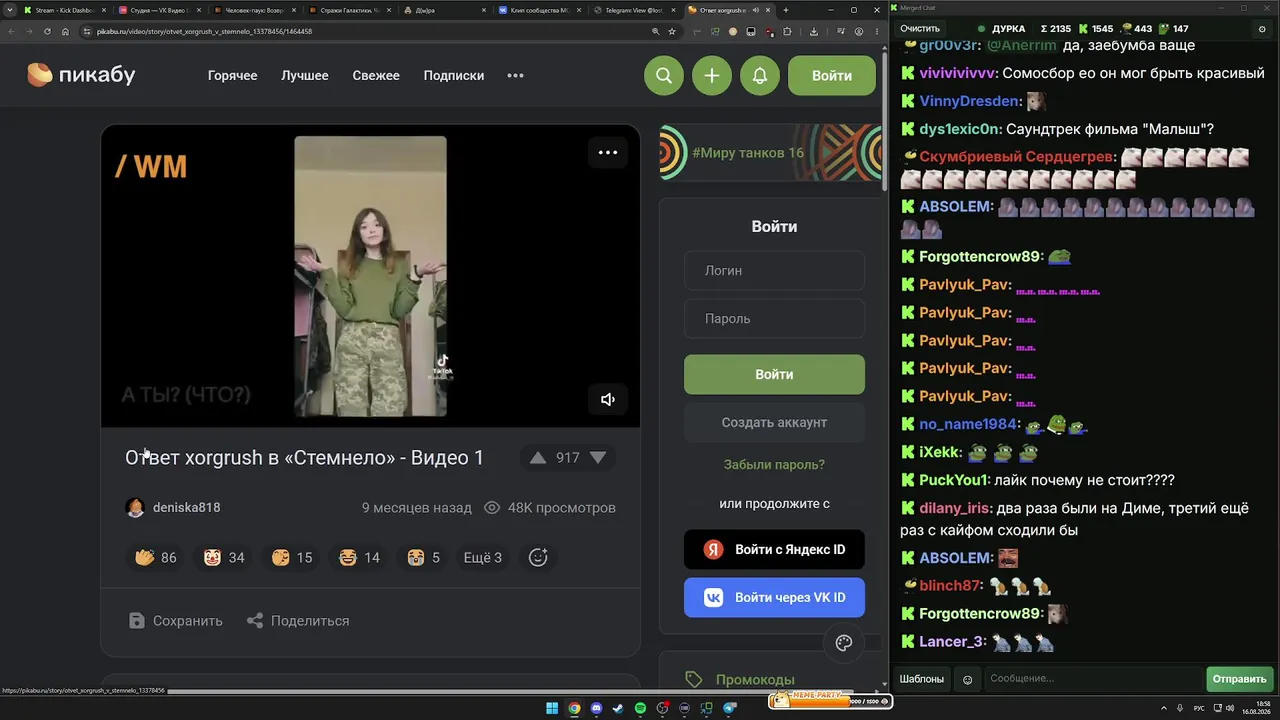Sign in with 'Войти через VK ID'
Screen dimensions: 1280x720
coord(774,597)
